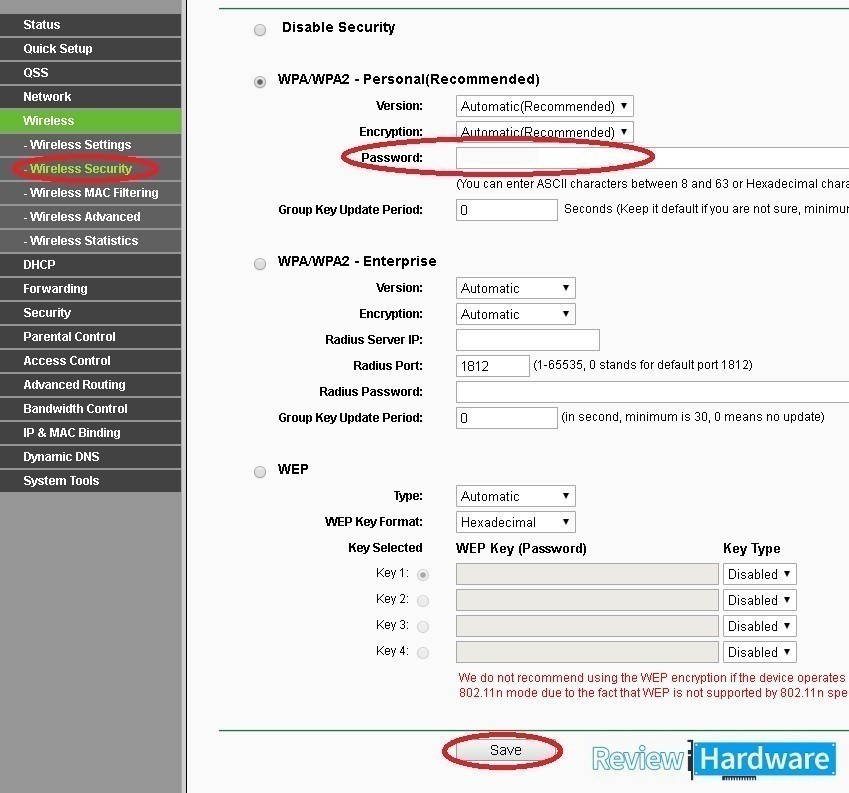Screen dimensions: 849x793
Task: Open the Personal Encryption dropdown
Action: [545, 132]
